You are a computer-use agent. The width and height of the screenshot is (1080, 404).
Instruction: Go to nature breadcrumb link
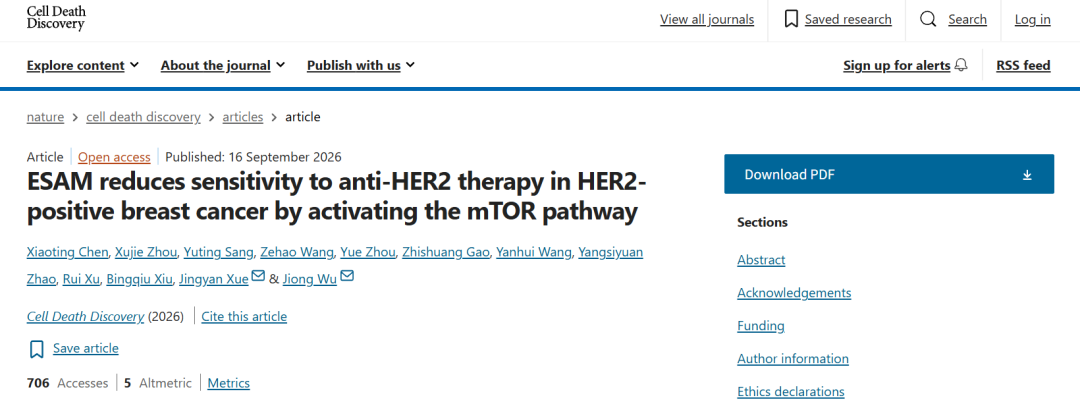(x=45, y=117)
